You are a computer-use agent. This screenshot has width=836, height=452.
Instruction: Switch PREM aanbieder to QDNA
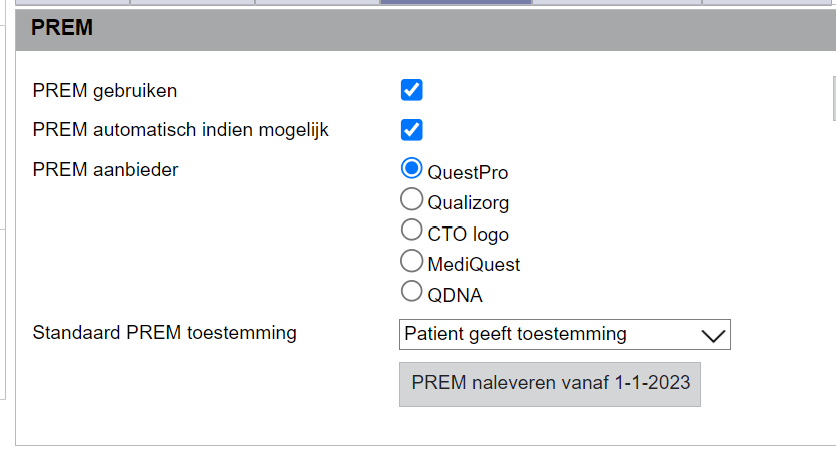(x=411, y=292)
